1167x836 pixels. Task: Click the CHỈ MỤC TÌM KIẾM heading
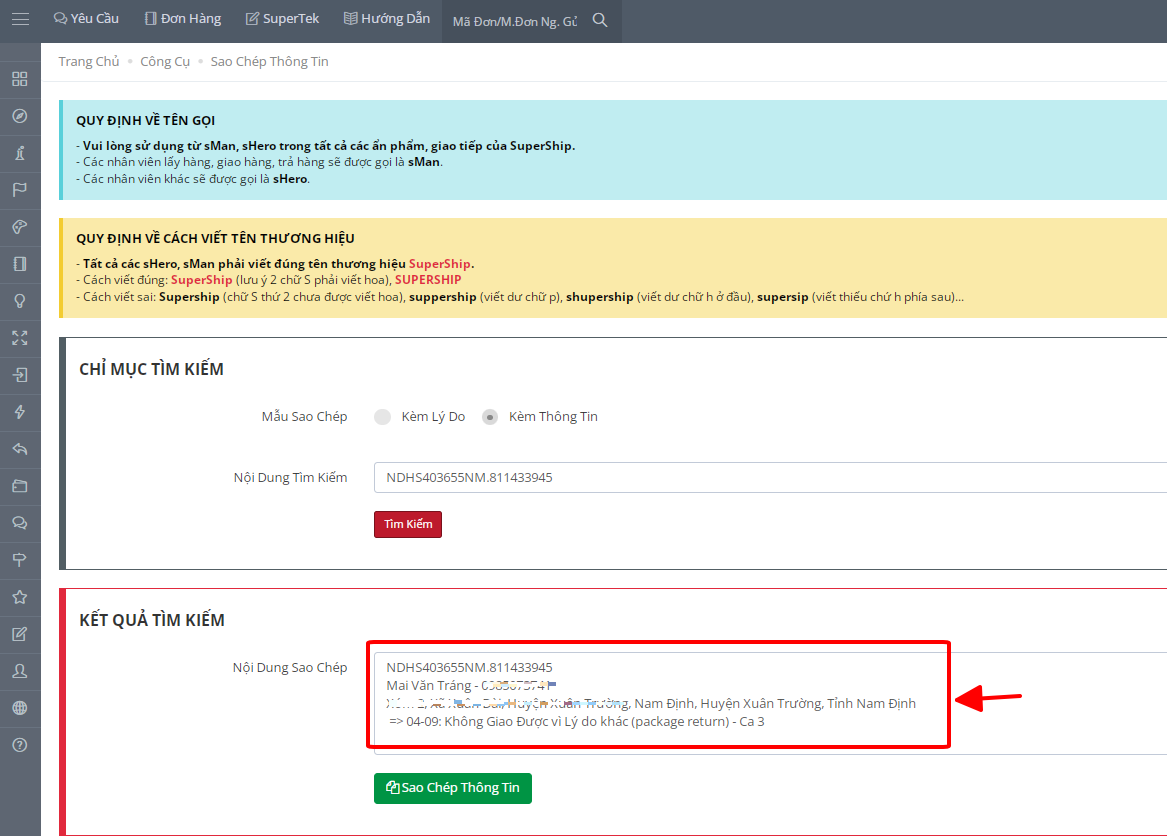151,369
